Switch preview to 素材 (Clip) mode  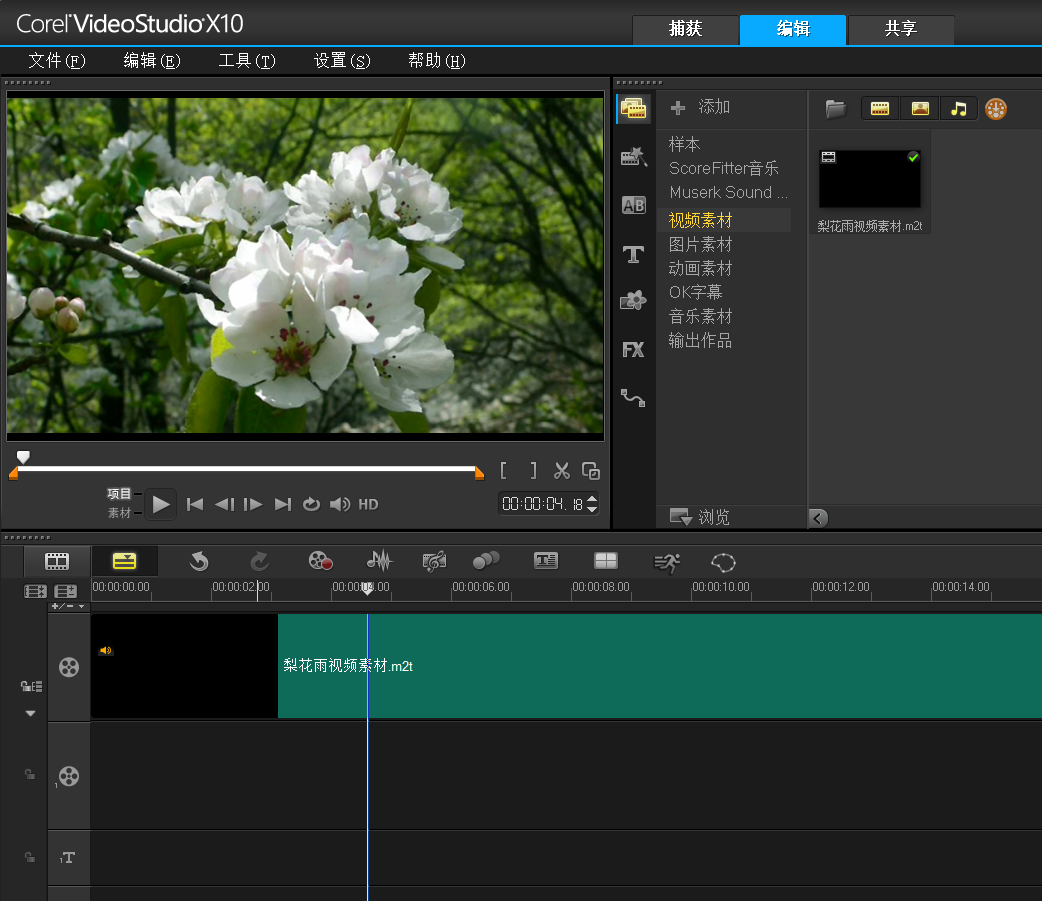pyautogui.click(x=120, y=513)
